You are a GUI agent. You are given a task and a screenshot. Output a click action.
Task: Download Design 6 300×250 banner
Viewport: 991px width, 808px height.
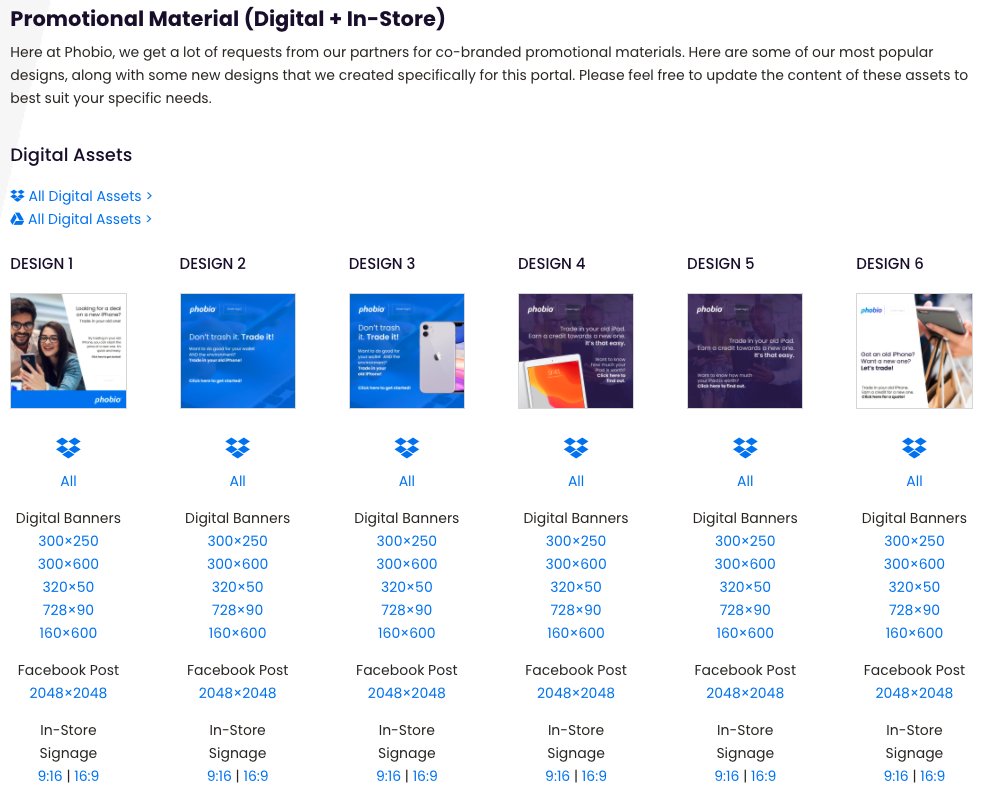pos(914,541)
